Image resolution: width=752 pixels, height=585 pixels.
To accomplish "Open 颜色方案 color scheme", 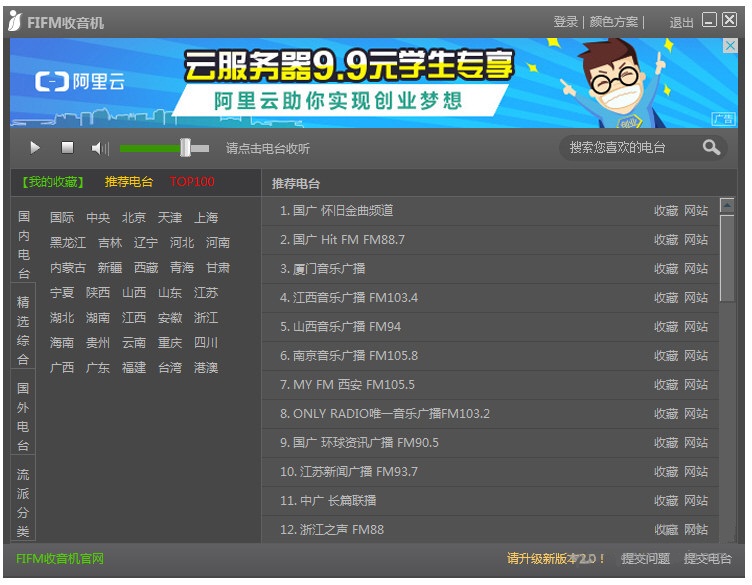I will [613, 22].
